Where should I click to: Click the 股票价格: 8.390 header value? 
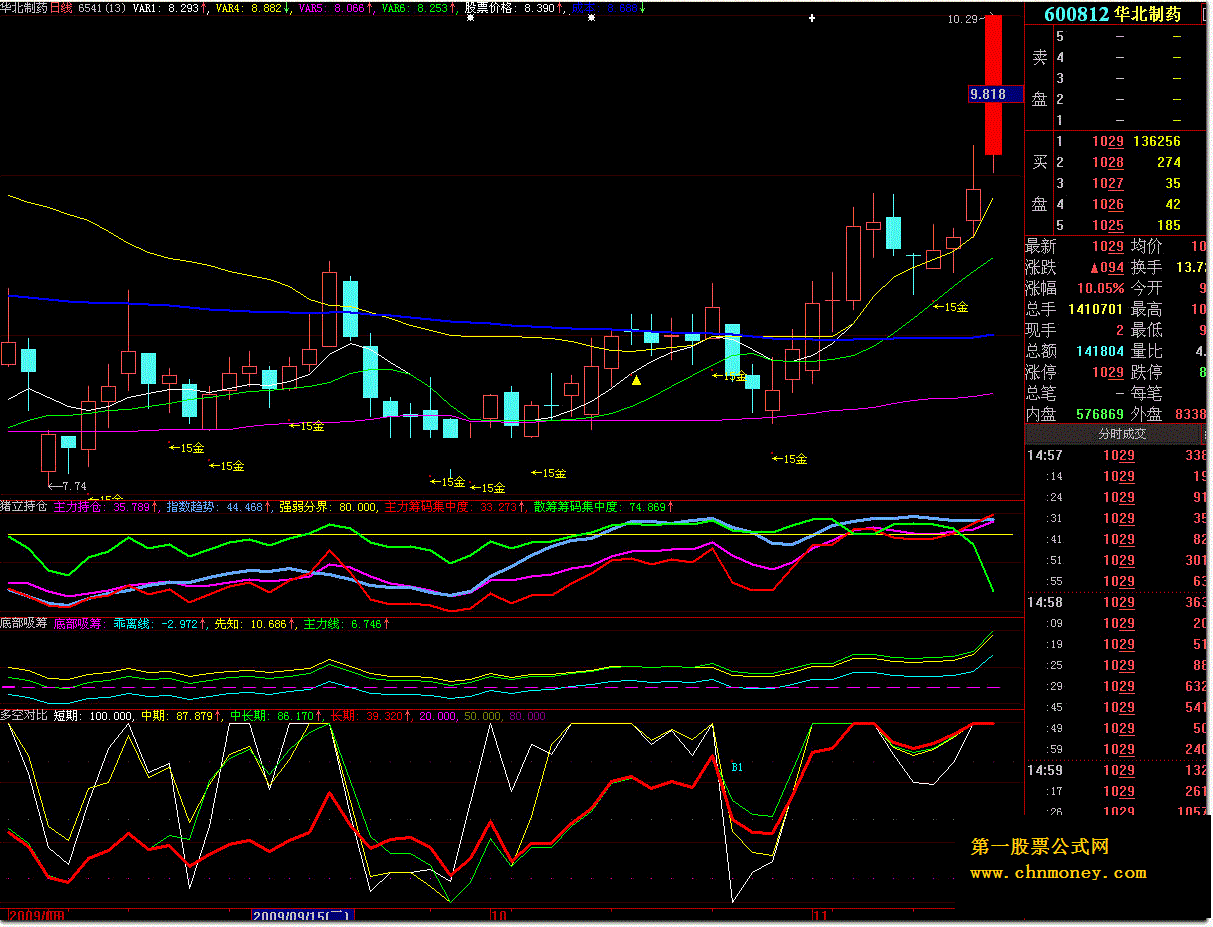(x=513, y=7)
